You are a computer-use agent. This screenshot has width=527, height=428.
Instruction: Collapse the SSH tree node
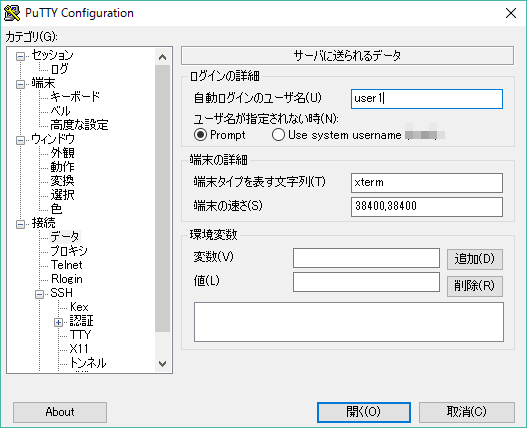point(39,295)
